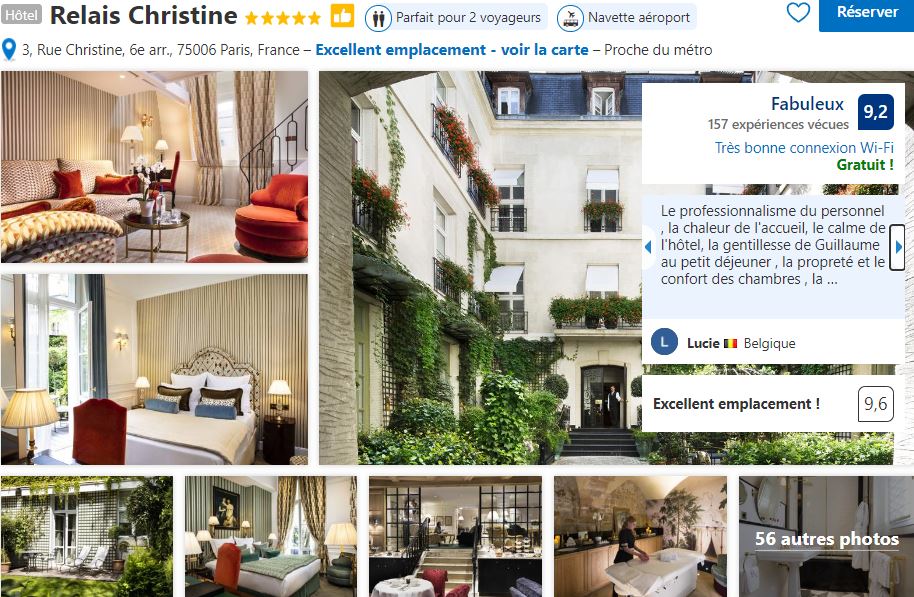Click the five-star rating

(x=283, y=17)
